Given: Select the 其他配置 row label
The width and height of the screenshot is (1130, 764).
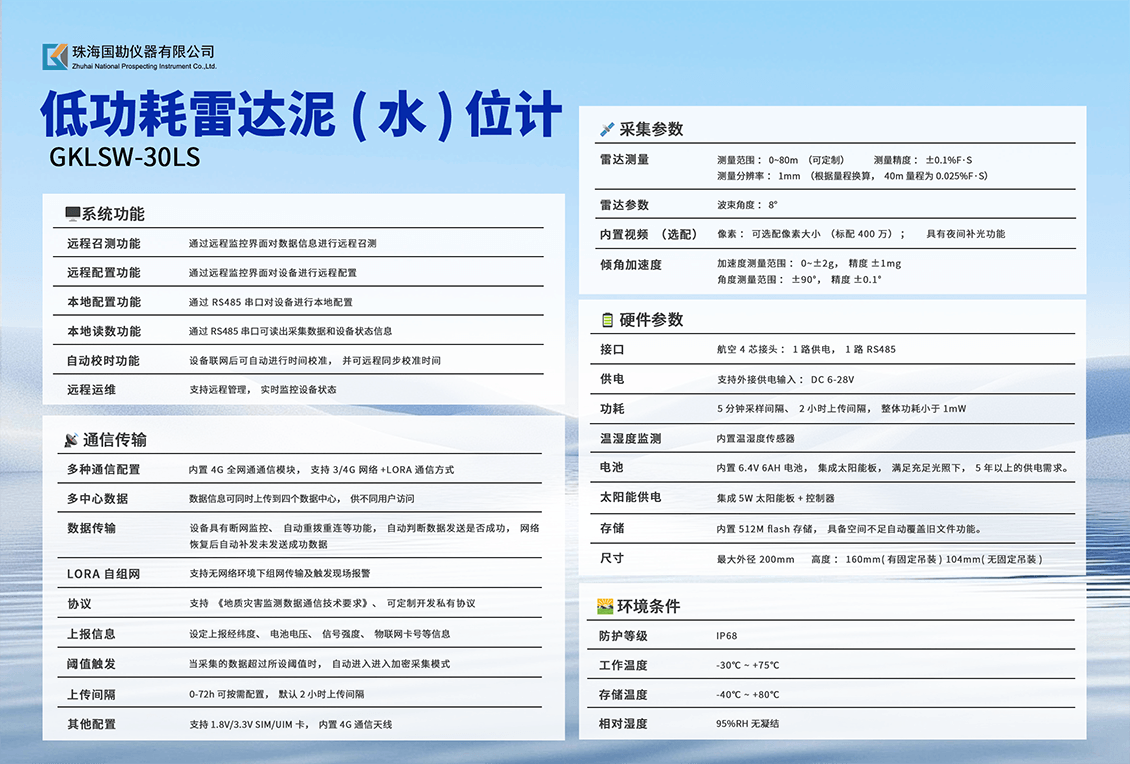Looking at the screenshot, I should tap(92, 724).
